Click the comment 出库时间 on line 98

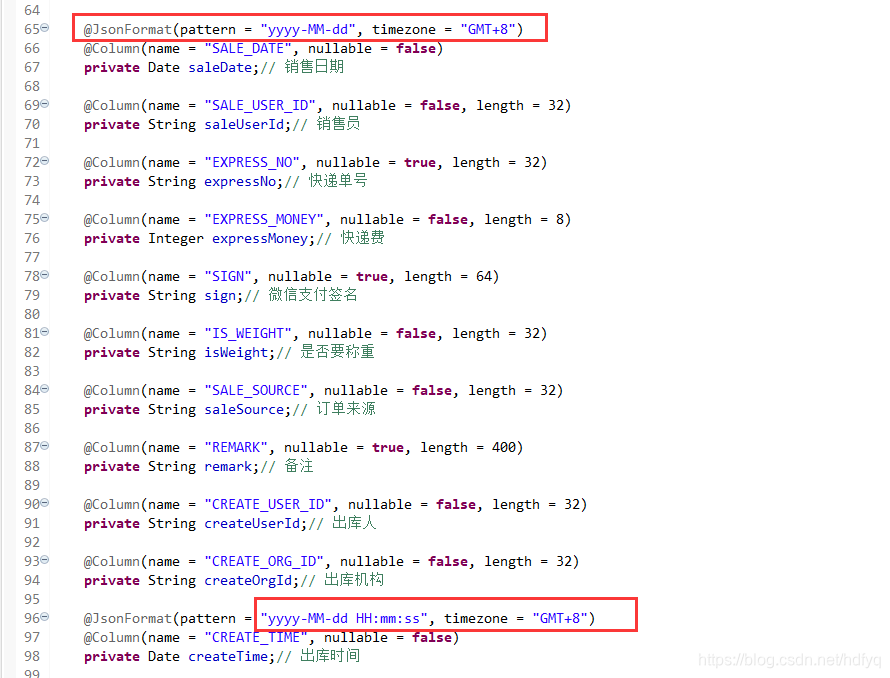330,656
